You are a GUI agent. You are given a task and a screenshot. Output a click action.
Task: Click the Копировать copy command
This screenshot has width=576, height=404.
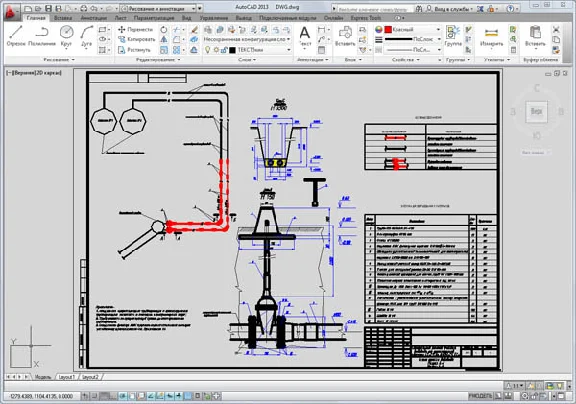click(136, 39)
